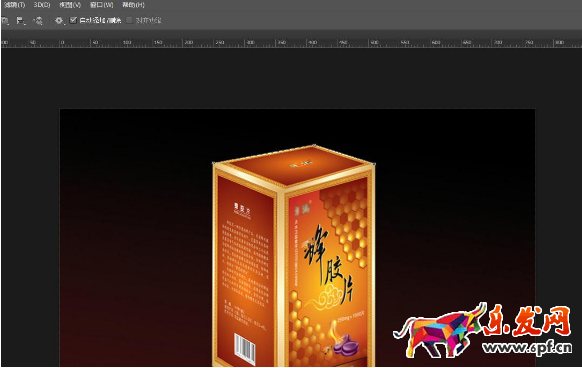Open the Help (H) menu
Image resolution: width=582 pixels, height=368 pixels.
tap(133, 5)
